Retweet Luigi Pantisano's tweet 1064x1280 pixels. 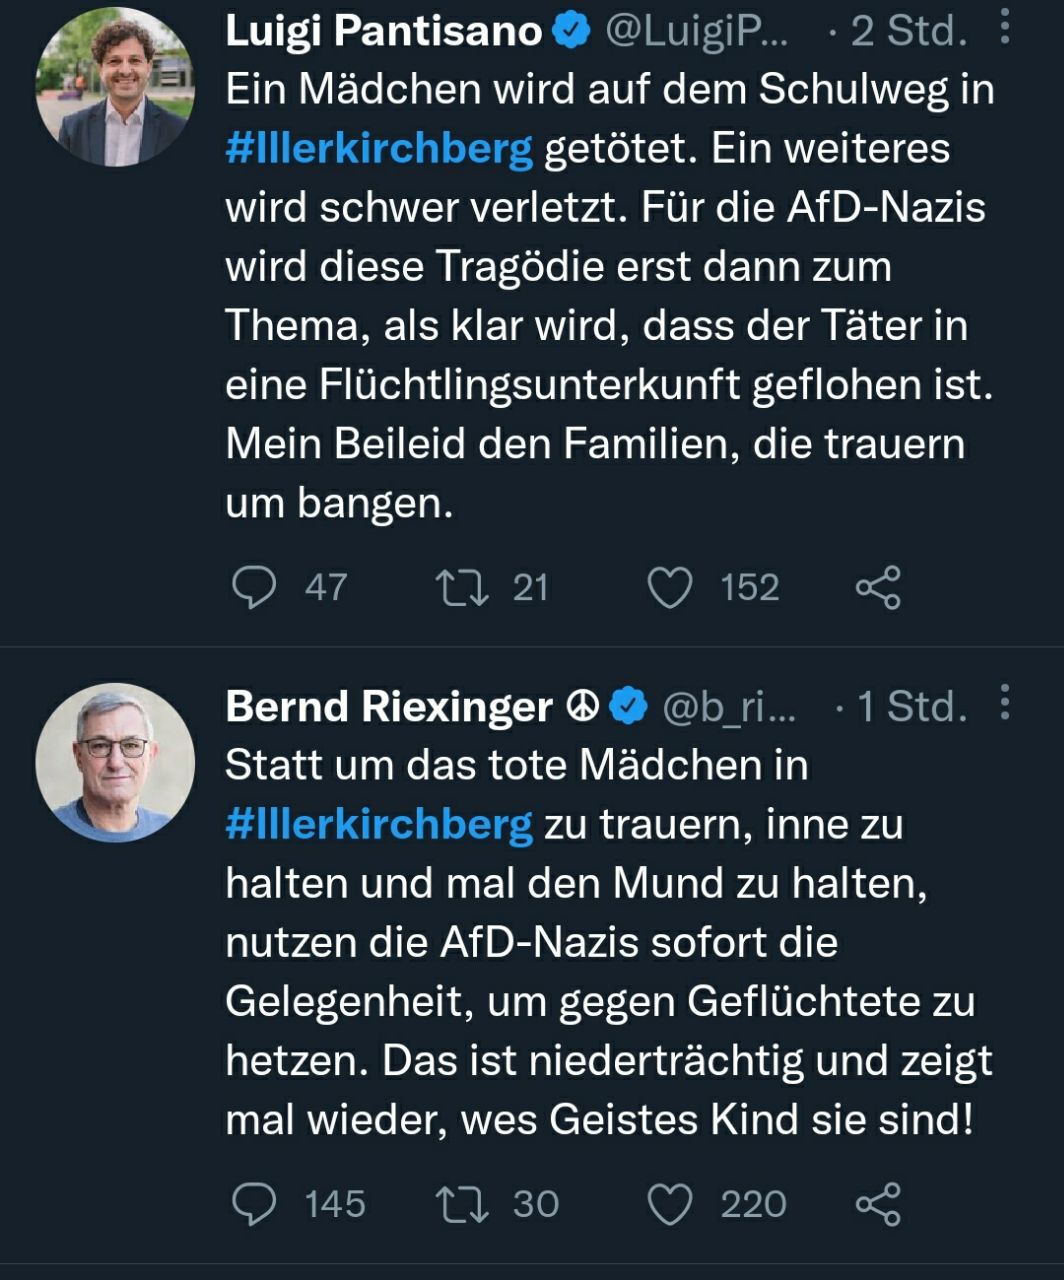[462, 587]
